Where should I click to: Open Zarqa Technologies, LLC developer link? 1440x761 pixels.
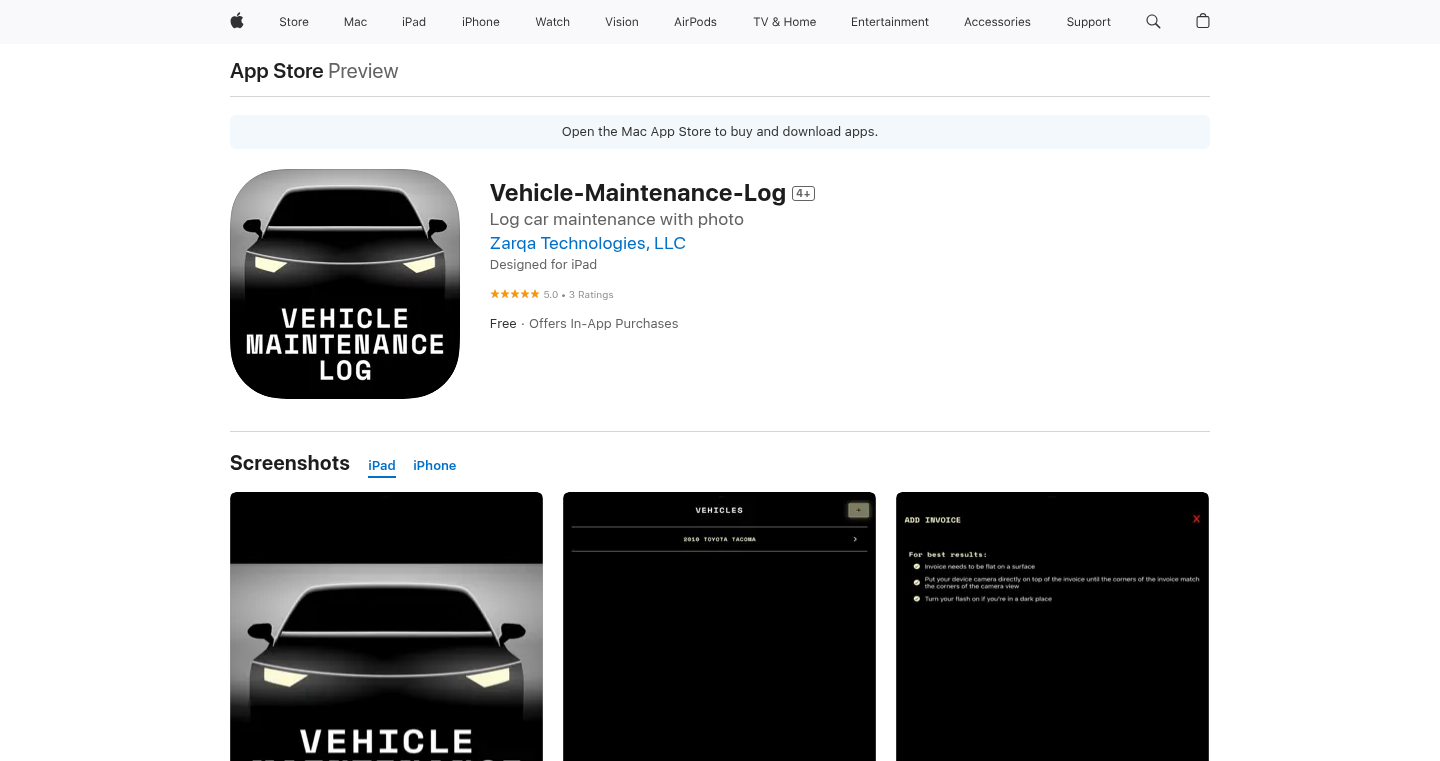coord(588,243)
